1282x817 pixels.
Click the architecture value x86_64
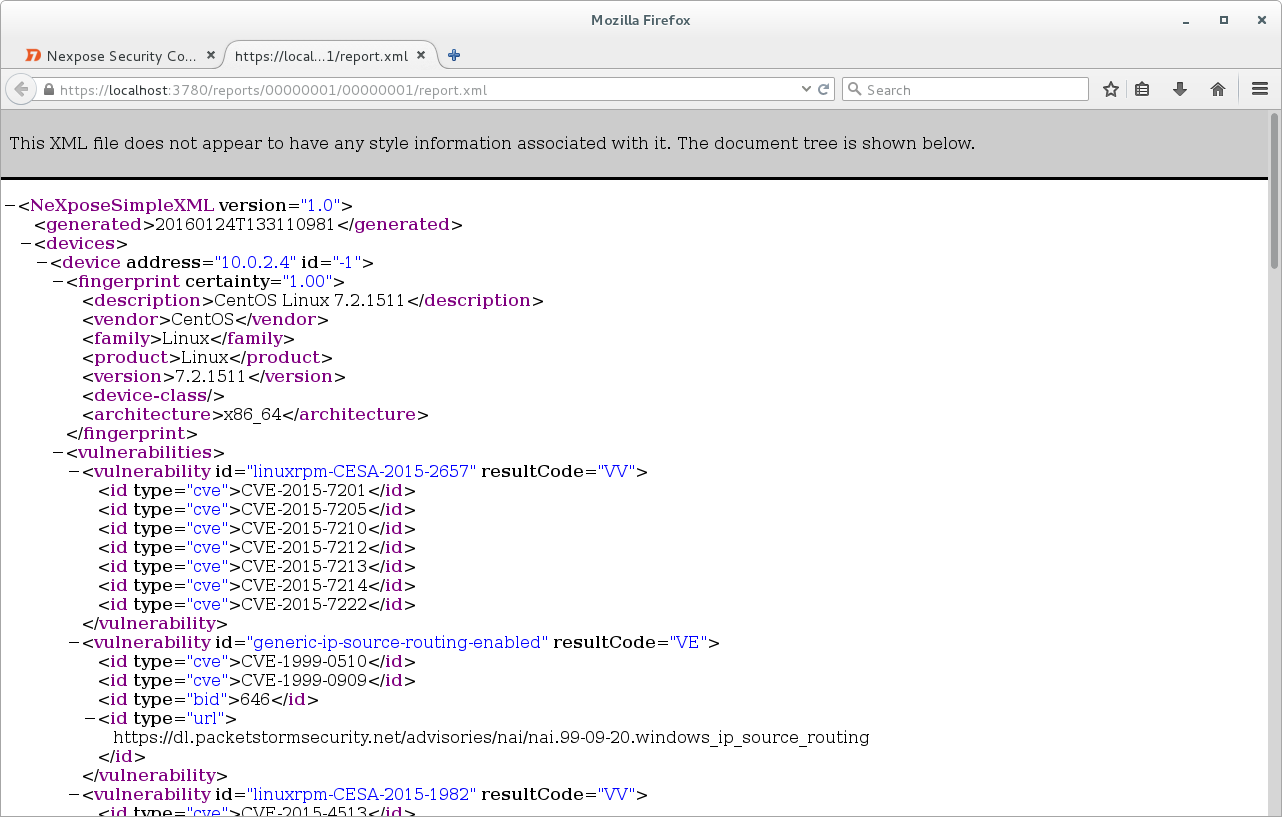pos(252,415)
